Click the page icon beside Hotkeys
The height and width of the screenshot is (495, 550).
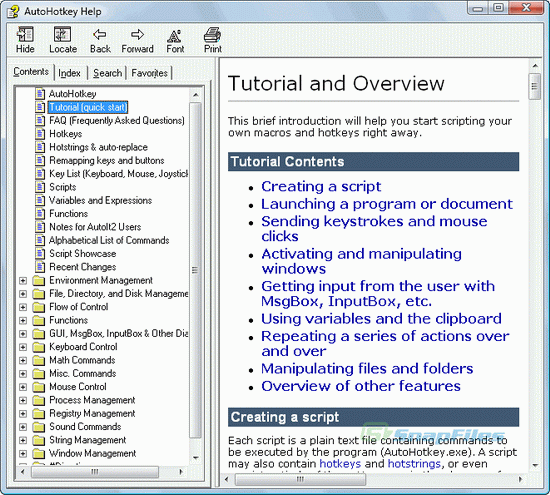40,134
